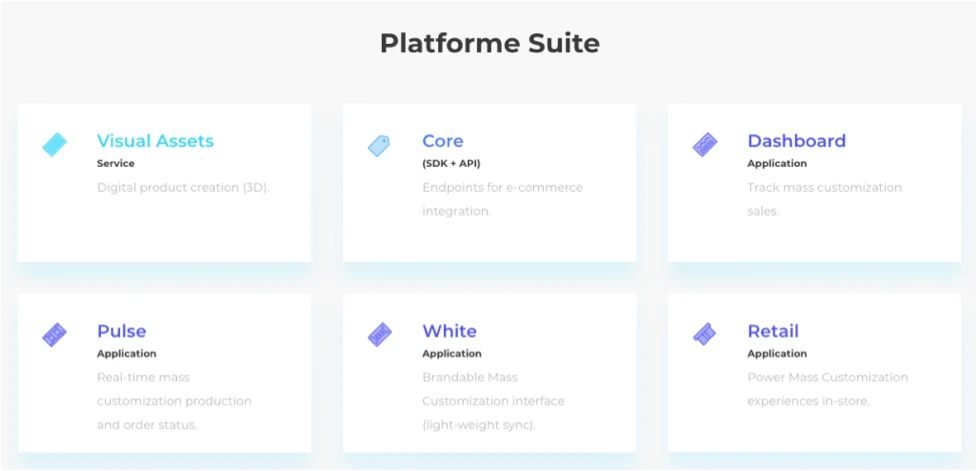Click the Dashboard chart icon
The width and height of the screenshot is (977, 471).
coord(705,145)
